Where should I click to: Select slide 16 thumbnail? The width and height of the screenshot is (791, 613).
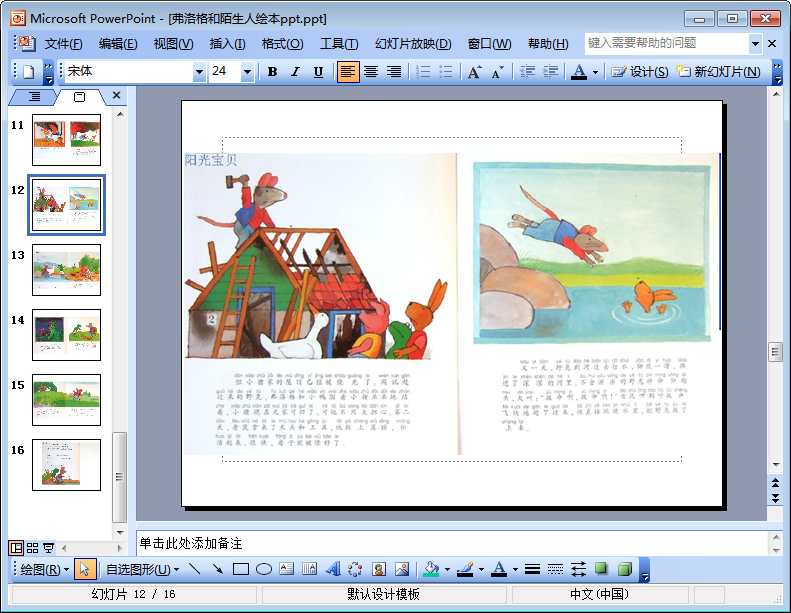pyautogui.click(x=67, y=465)
